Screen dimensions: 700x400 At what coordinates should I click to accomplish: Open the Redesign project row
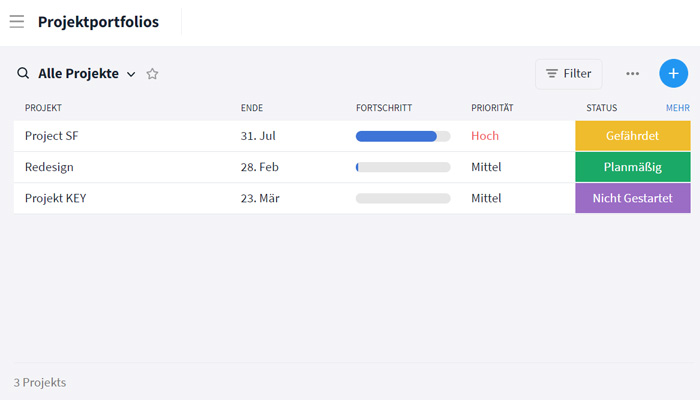click(x=352, y=167)
